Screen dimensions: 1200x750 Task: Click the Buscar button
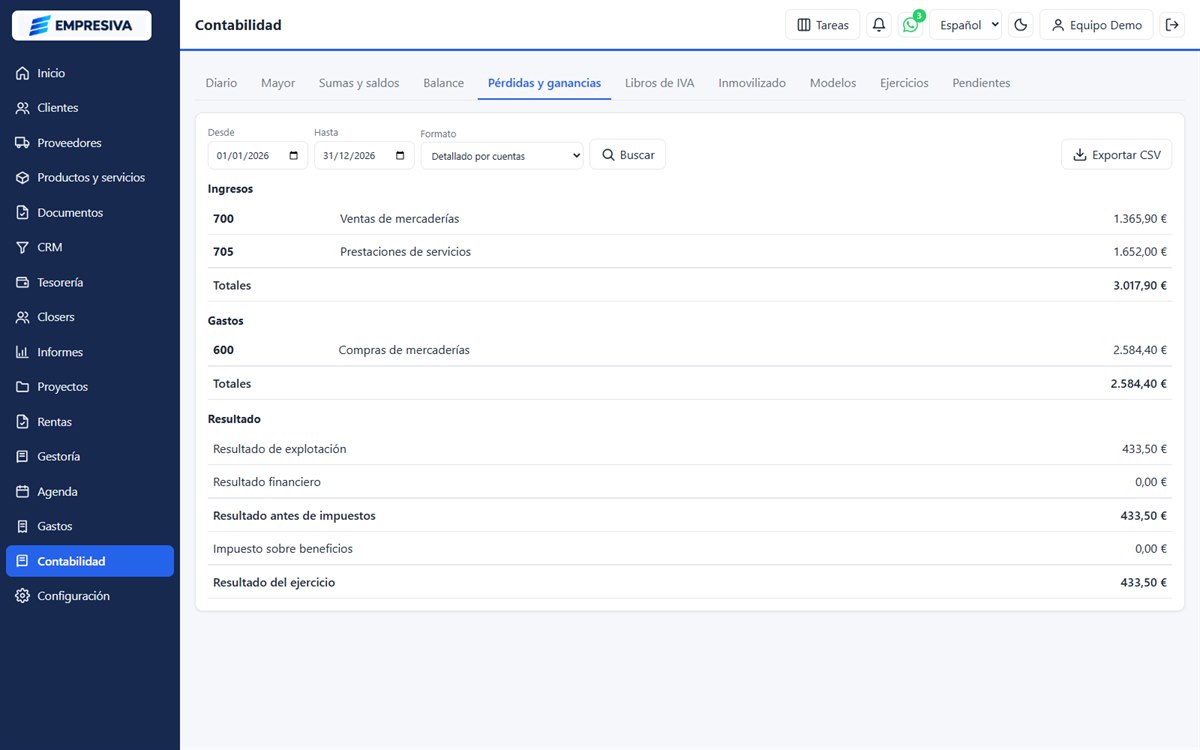tap(628, 155)
